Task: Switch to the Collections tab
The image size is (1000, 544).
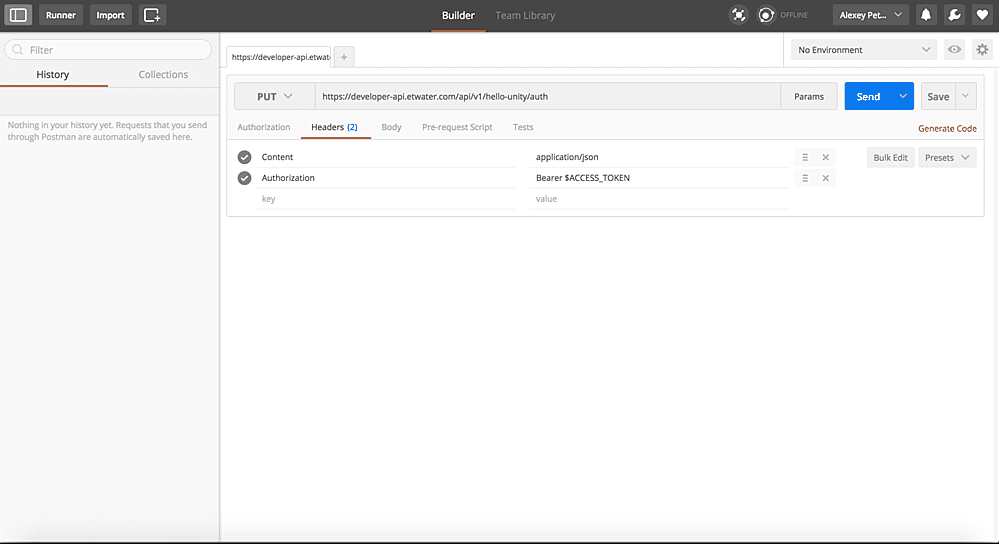Action: click(163, 74)
